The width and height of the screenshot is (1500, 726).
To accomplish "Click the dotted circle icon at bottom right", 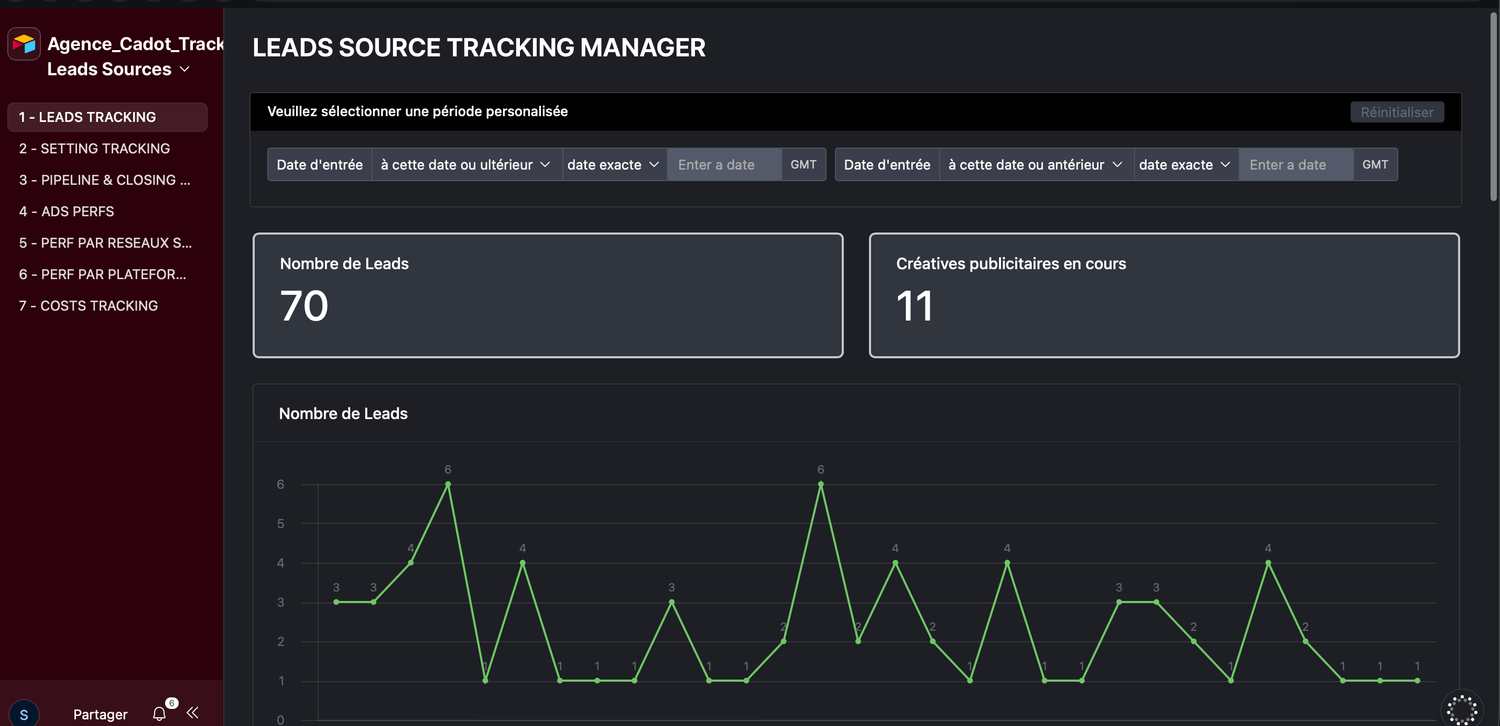I will [x=1461, y=708].
